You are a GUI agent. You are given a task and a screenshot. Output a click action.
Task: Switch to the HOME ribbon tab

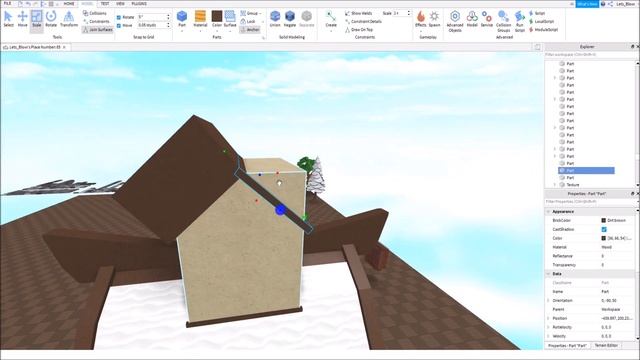69,4
